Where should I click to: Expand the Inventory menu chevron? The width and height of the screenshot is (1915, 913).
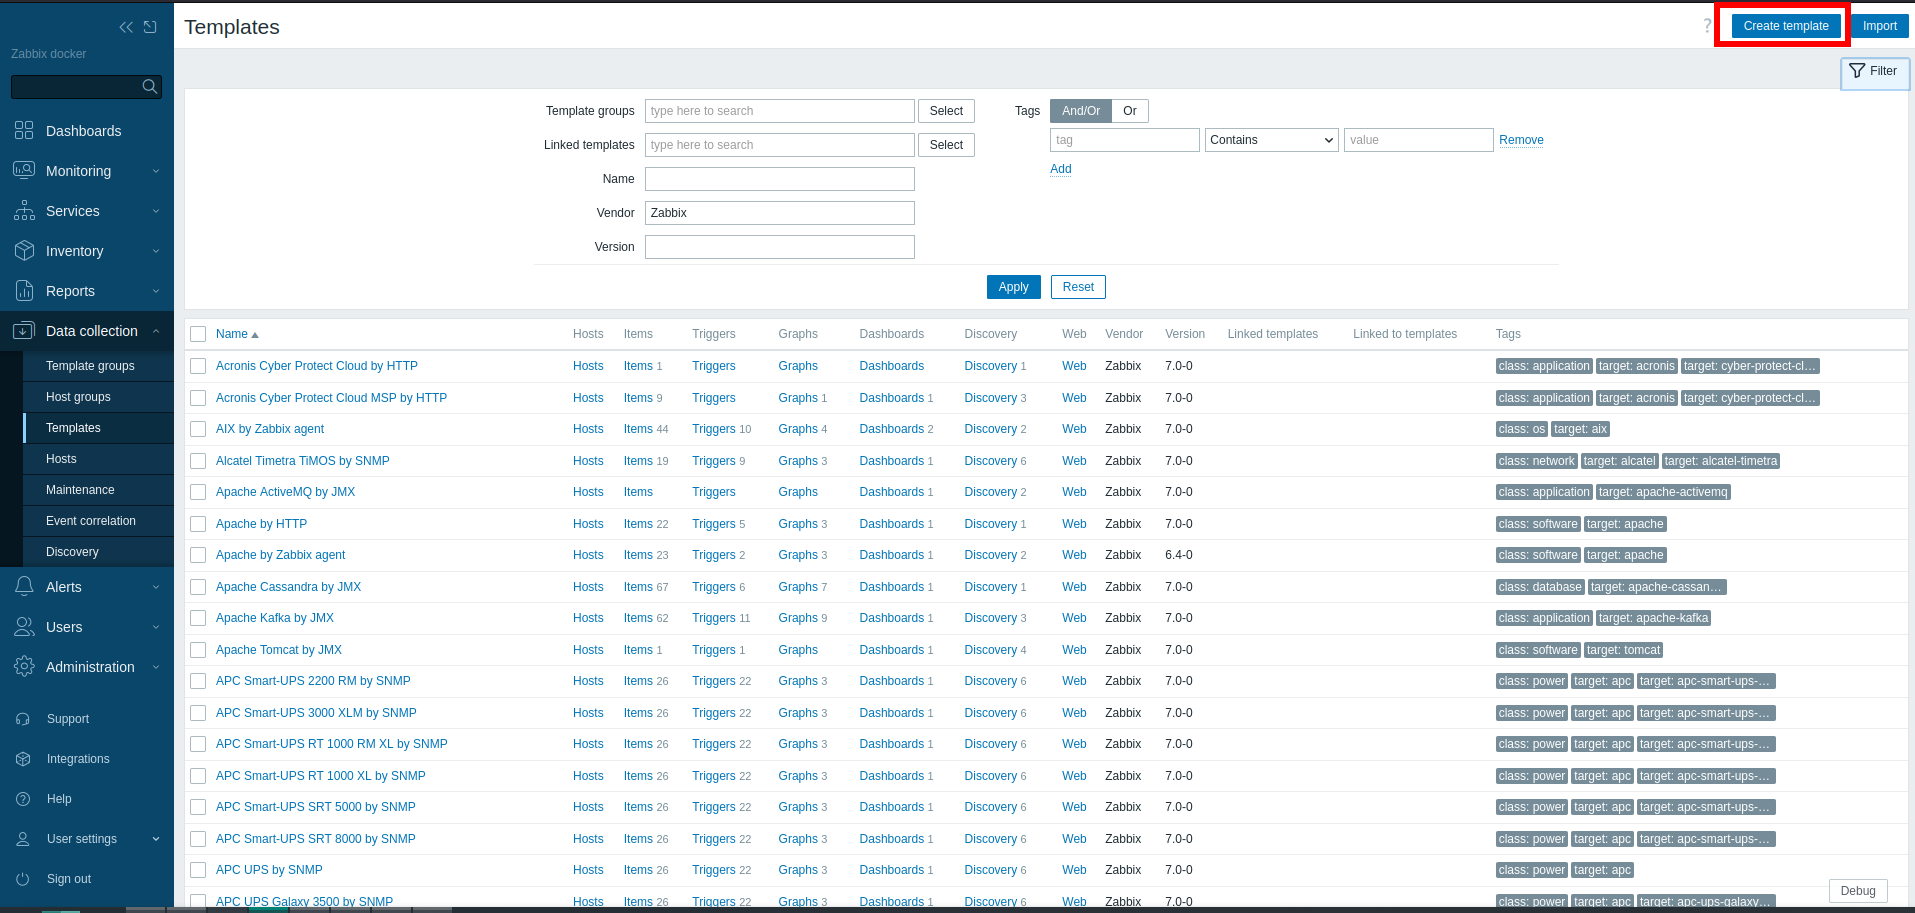coord(156,251)
